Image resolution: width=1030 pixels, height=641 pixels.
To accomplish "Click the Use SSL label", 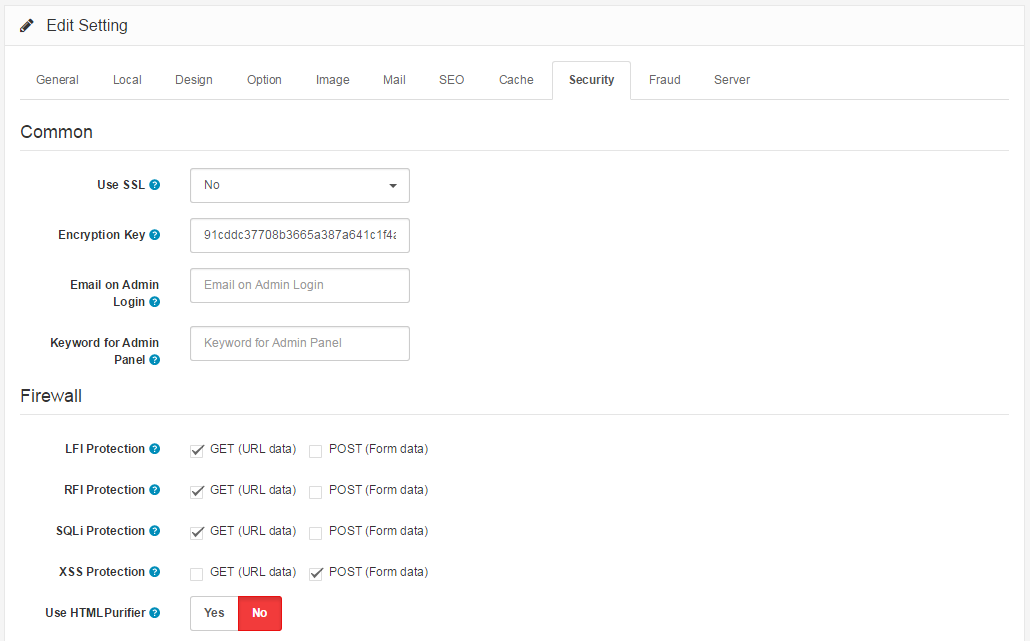I will (x=121, y=185).
